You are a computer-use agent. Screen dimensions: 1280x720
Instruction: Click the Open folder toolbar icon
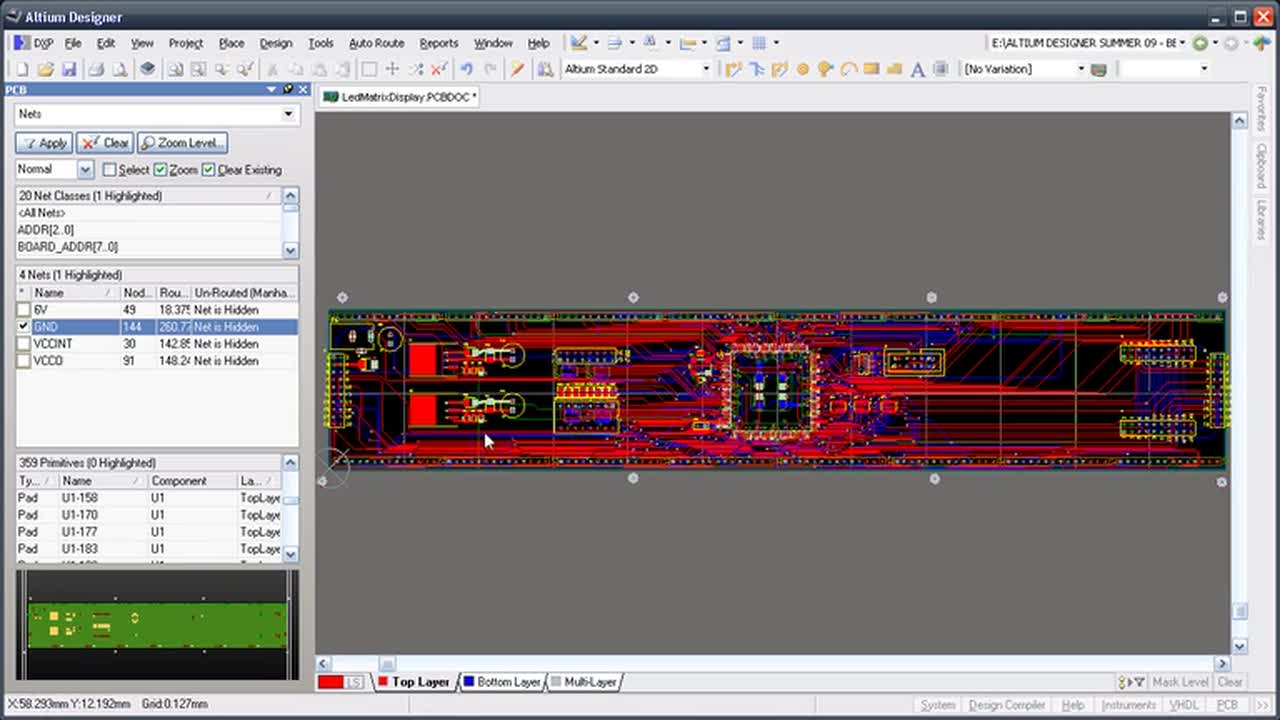click(x=45, y=69)
